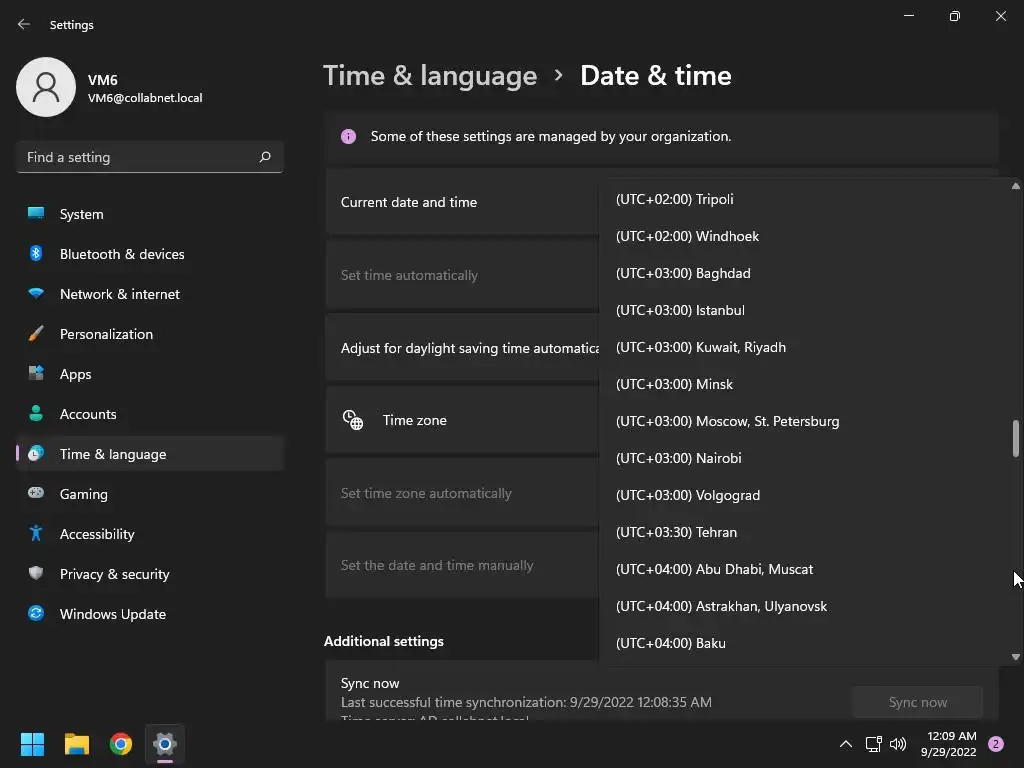Show hidden tray icons chevron
This screenshot has width=1024, height=768.
(x=846, y=744)
